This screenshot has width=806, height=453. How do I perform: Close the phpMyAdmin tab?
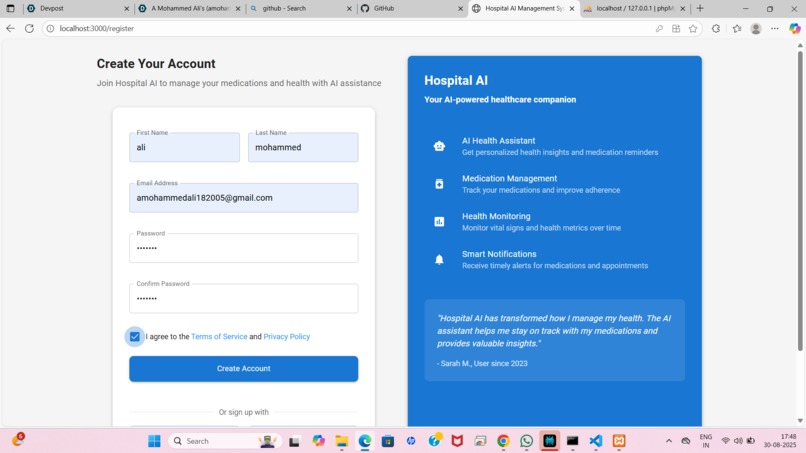[683, 9]
